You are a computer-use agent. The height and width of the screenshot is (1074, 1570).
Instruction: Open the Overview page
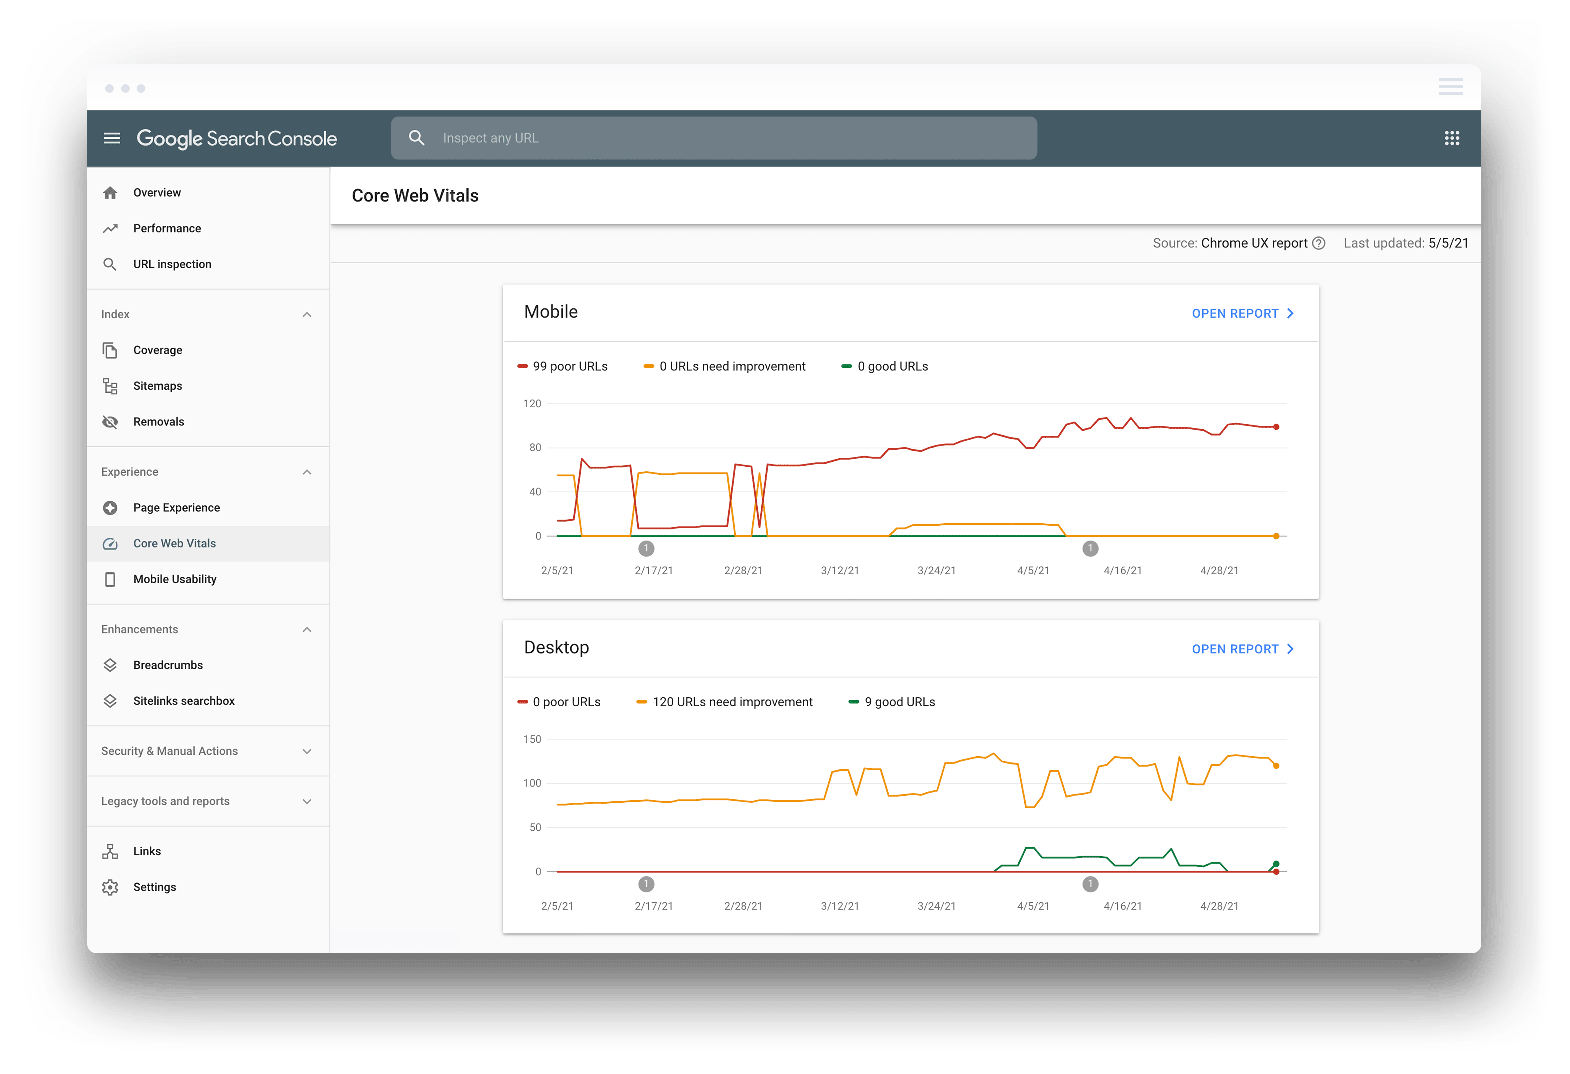208,193
